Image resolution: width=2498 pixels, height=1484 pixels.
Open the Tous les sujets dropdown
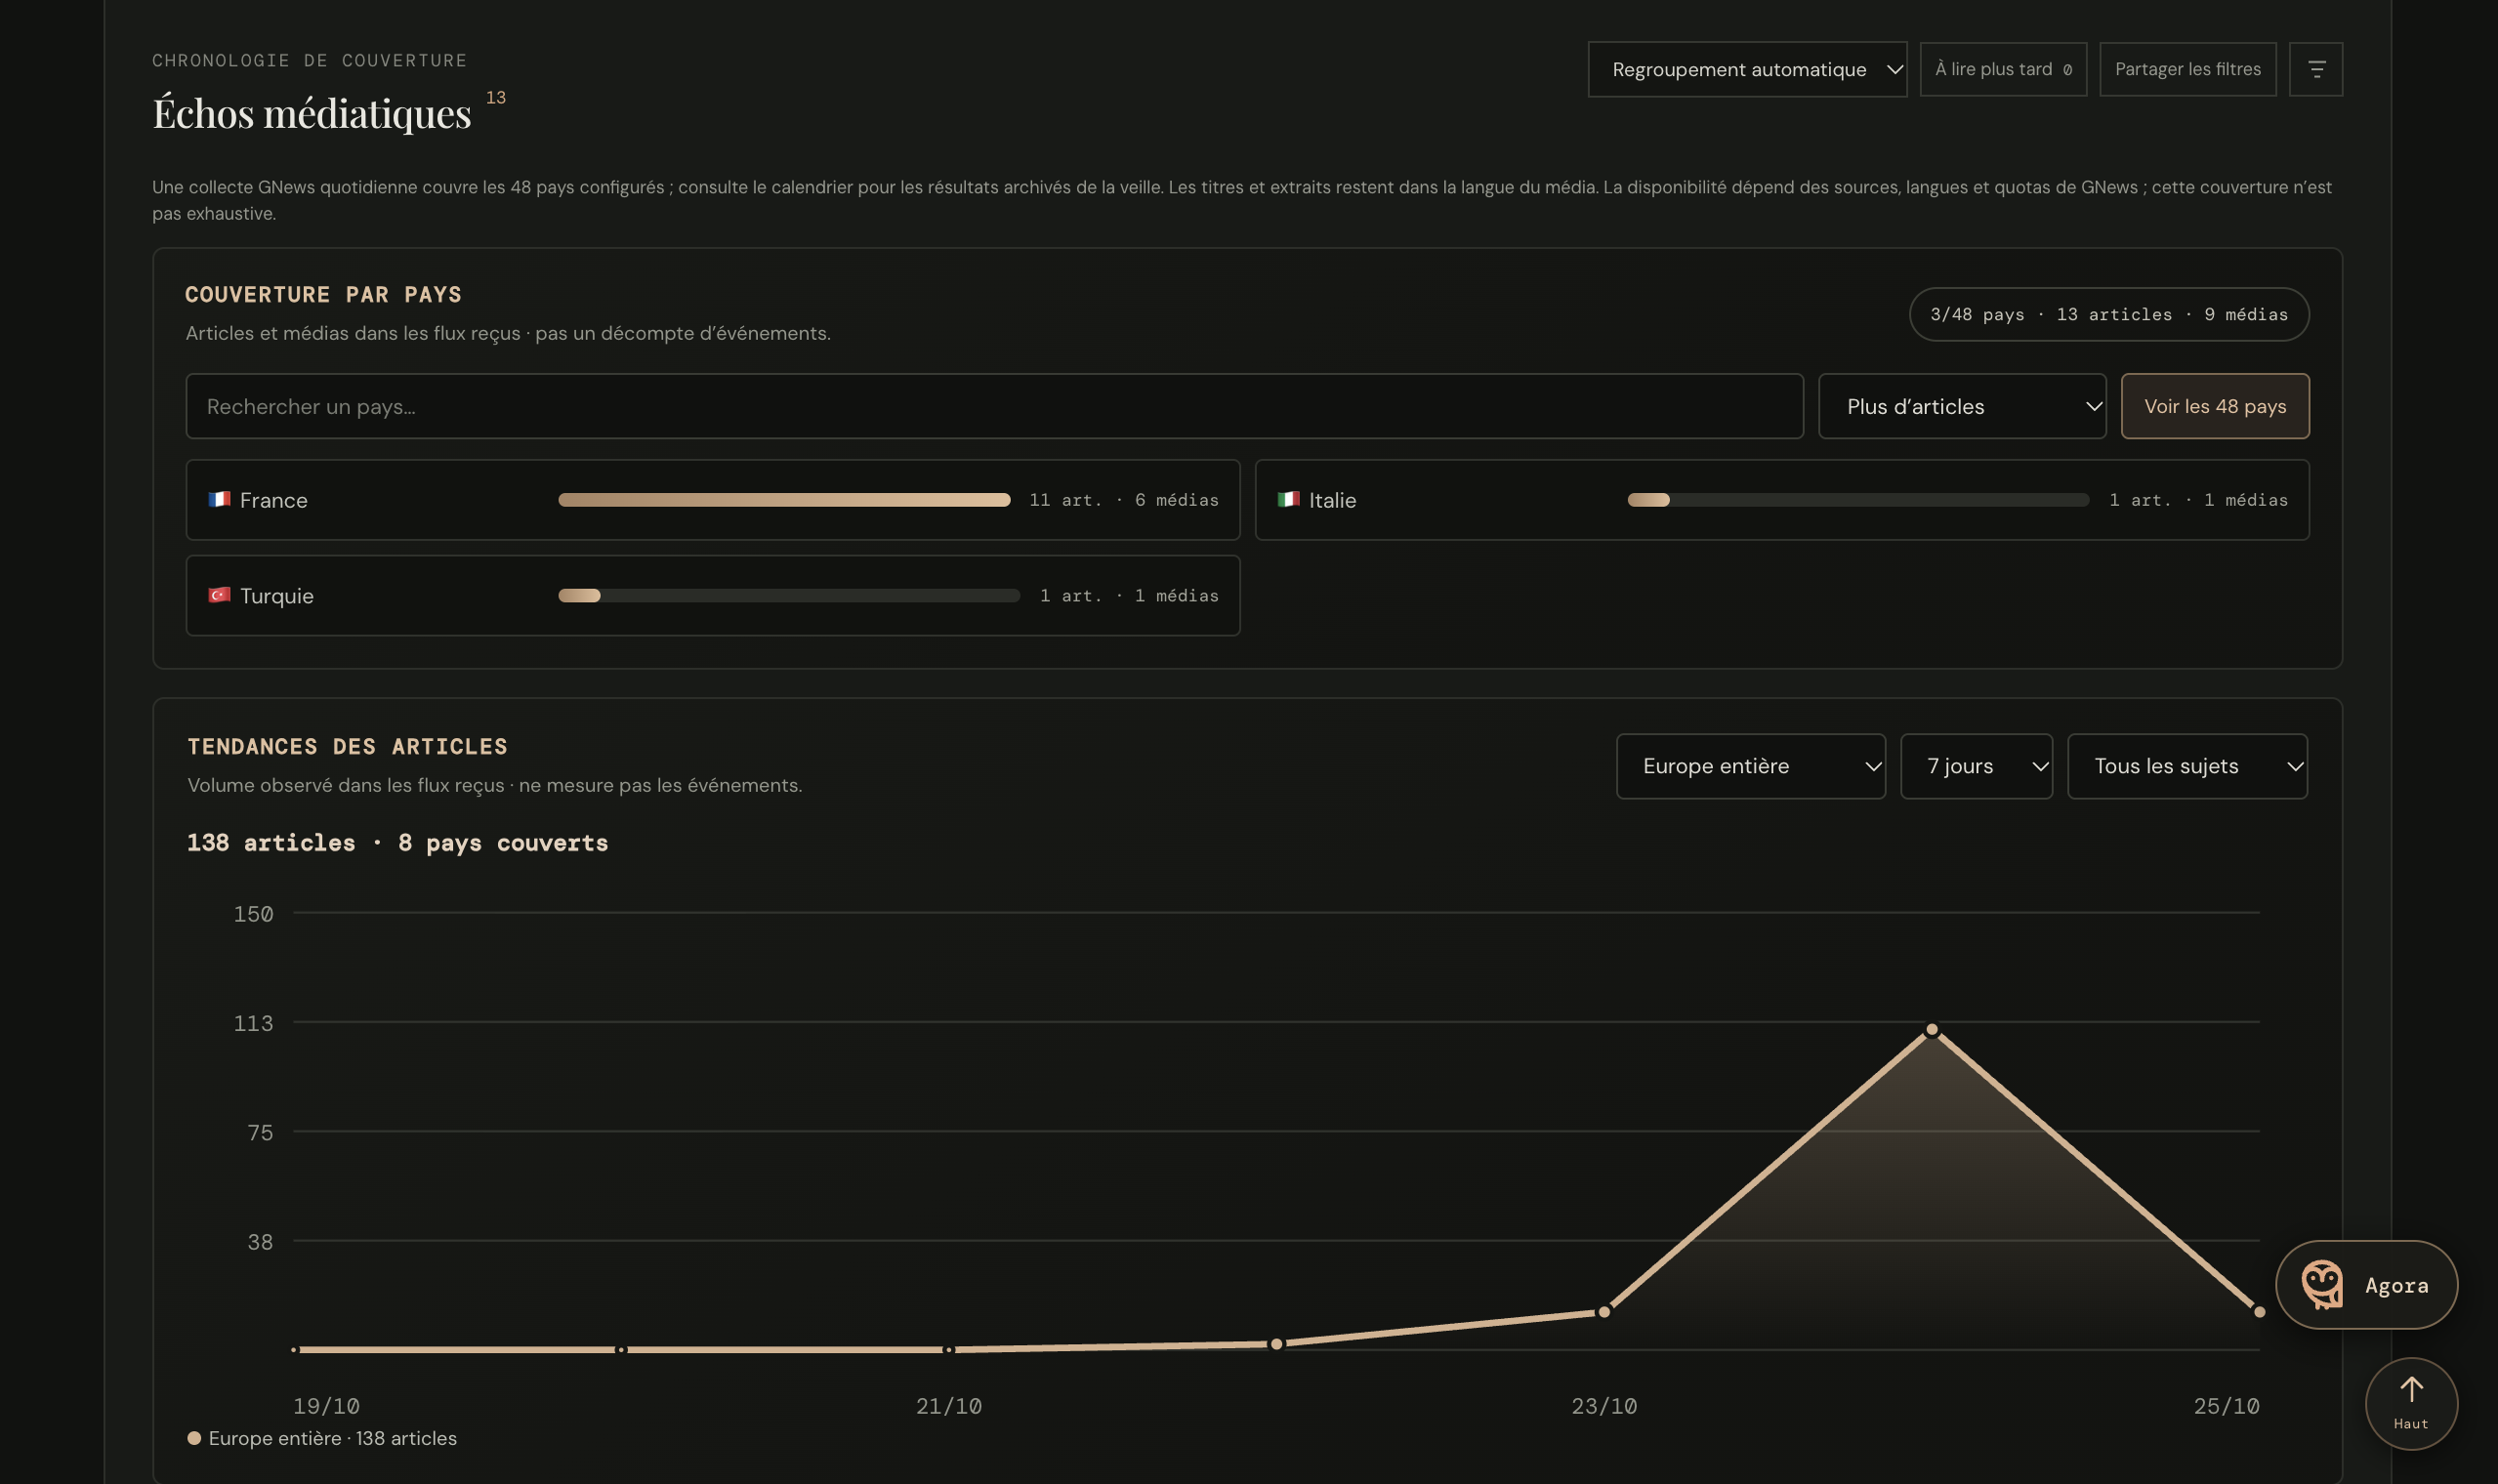2186,766
